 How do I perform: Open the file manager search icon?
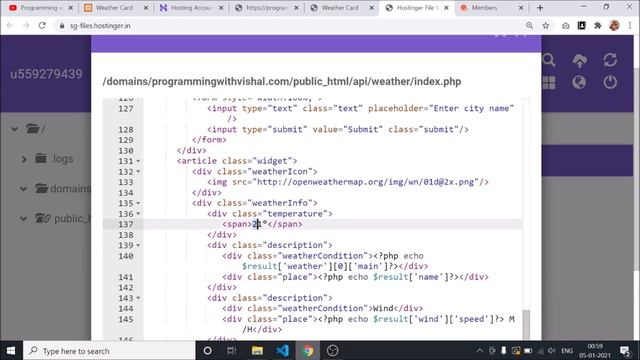[x=549, y=60]
